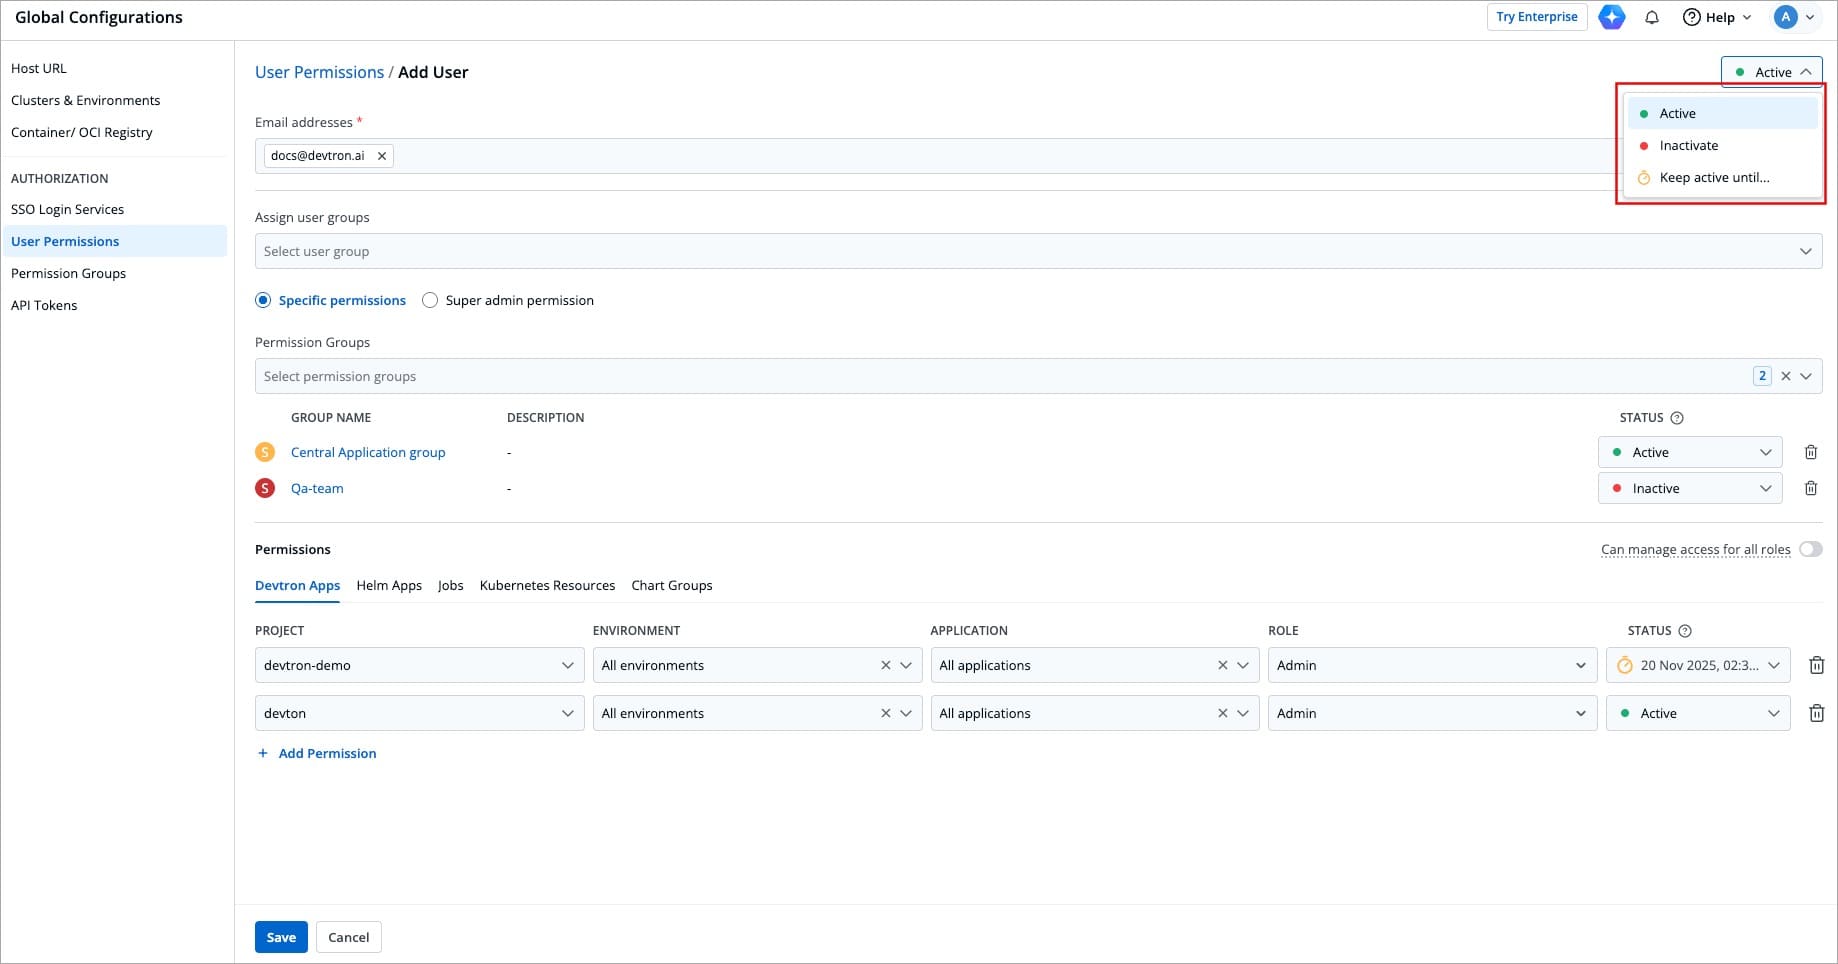Click the notification bell icon

point(1652,17)
